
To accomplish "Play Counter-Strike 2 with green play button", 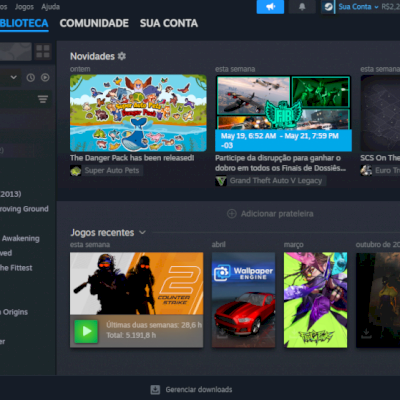I will [x=86, y=331].
